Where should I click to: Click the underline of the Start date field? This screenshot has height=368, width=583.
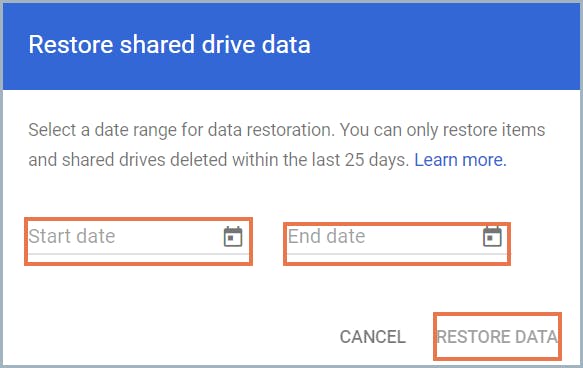pos(138,254)
